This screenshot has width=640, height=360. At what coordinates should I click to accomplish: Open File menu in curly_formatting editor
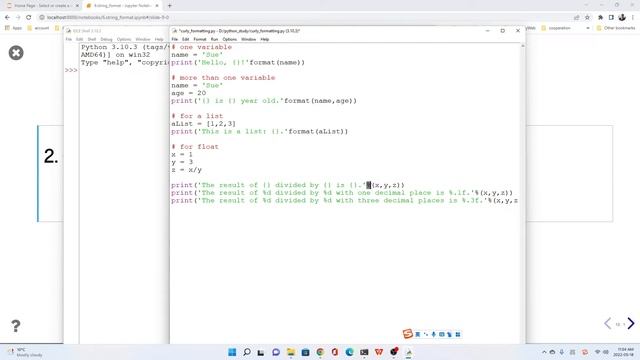[x=175, y=39]
